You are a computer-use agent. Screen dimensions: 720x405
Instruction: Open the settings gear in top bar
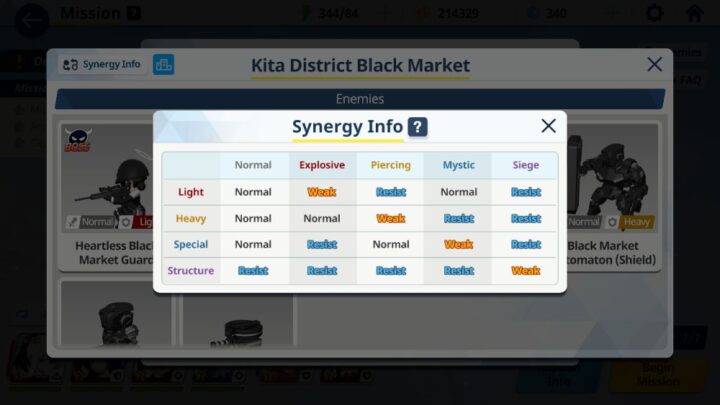[654, 14]
